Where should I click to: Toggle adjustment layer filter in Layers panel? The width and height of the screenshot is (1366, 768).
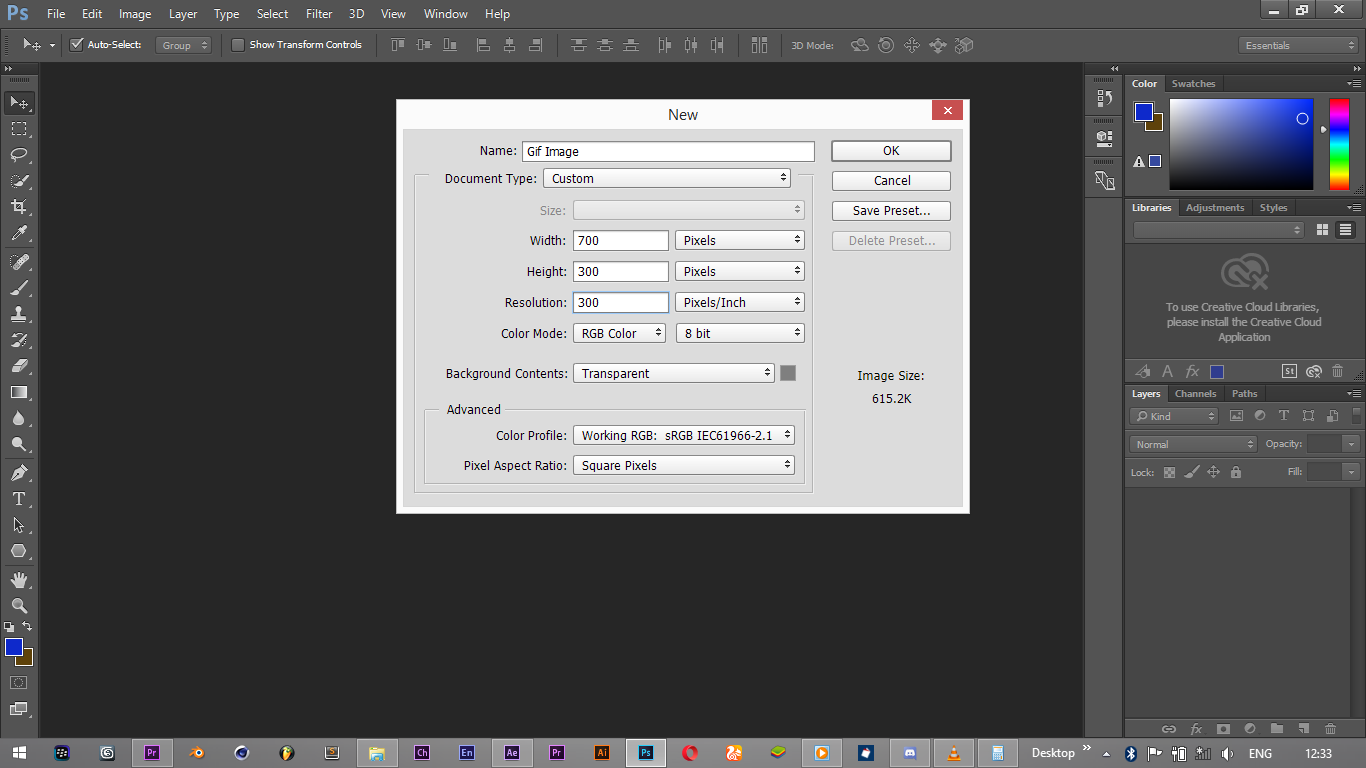[x=1260, y=416]
